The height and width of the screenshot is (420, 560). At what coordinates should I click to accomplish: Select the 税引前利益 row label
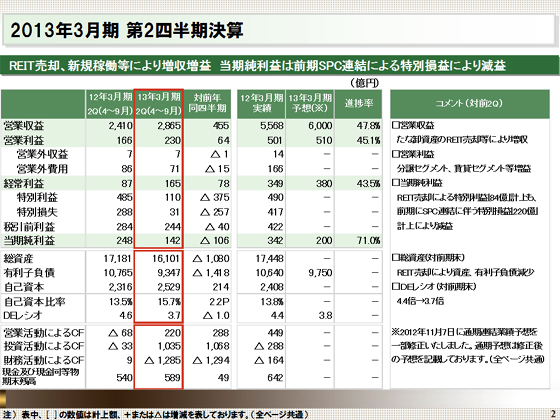point(29,226)
